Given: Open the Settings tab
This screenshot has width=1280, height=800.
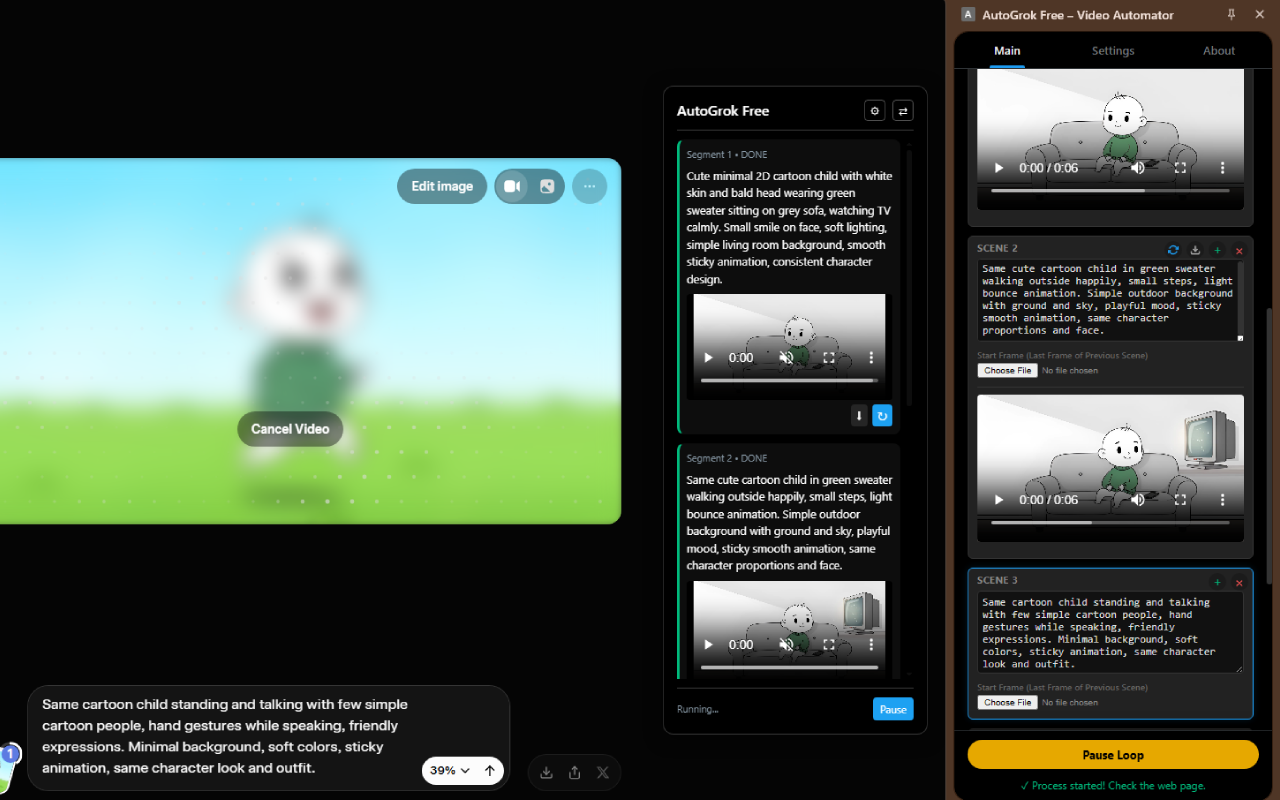Looking at the screenshot, I should pyautogui.click(x=1113, y=51).
